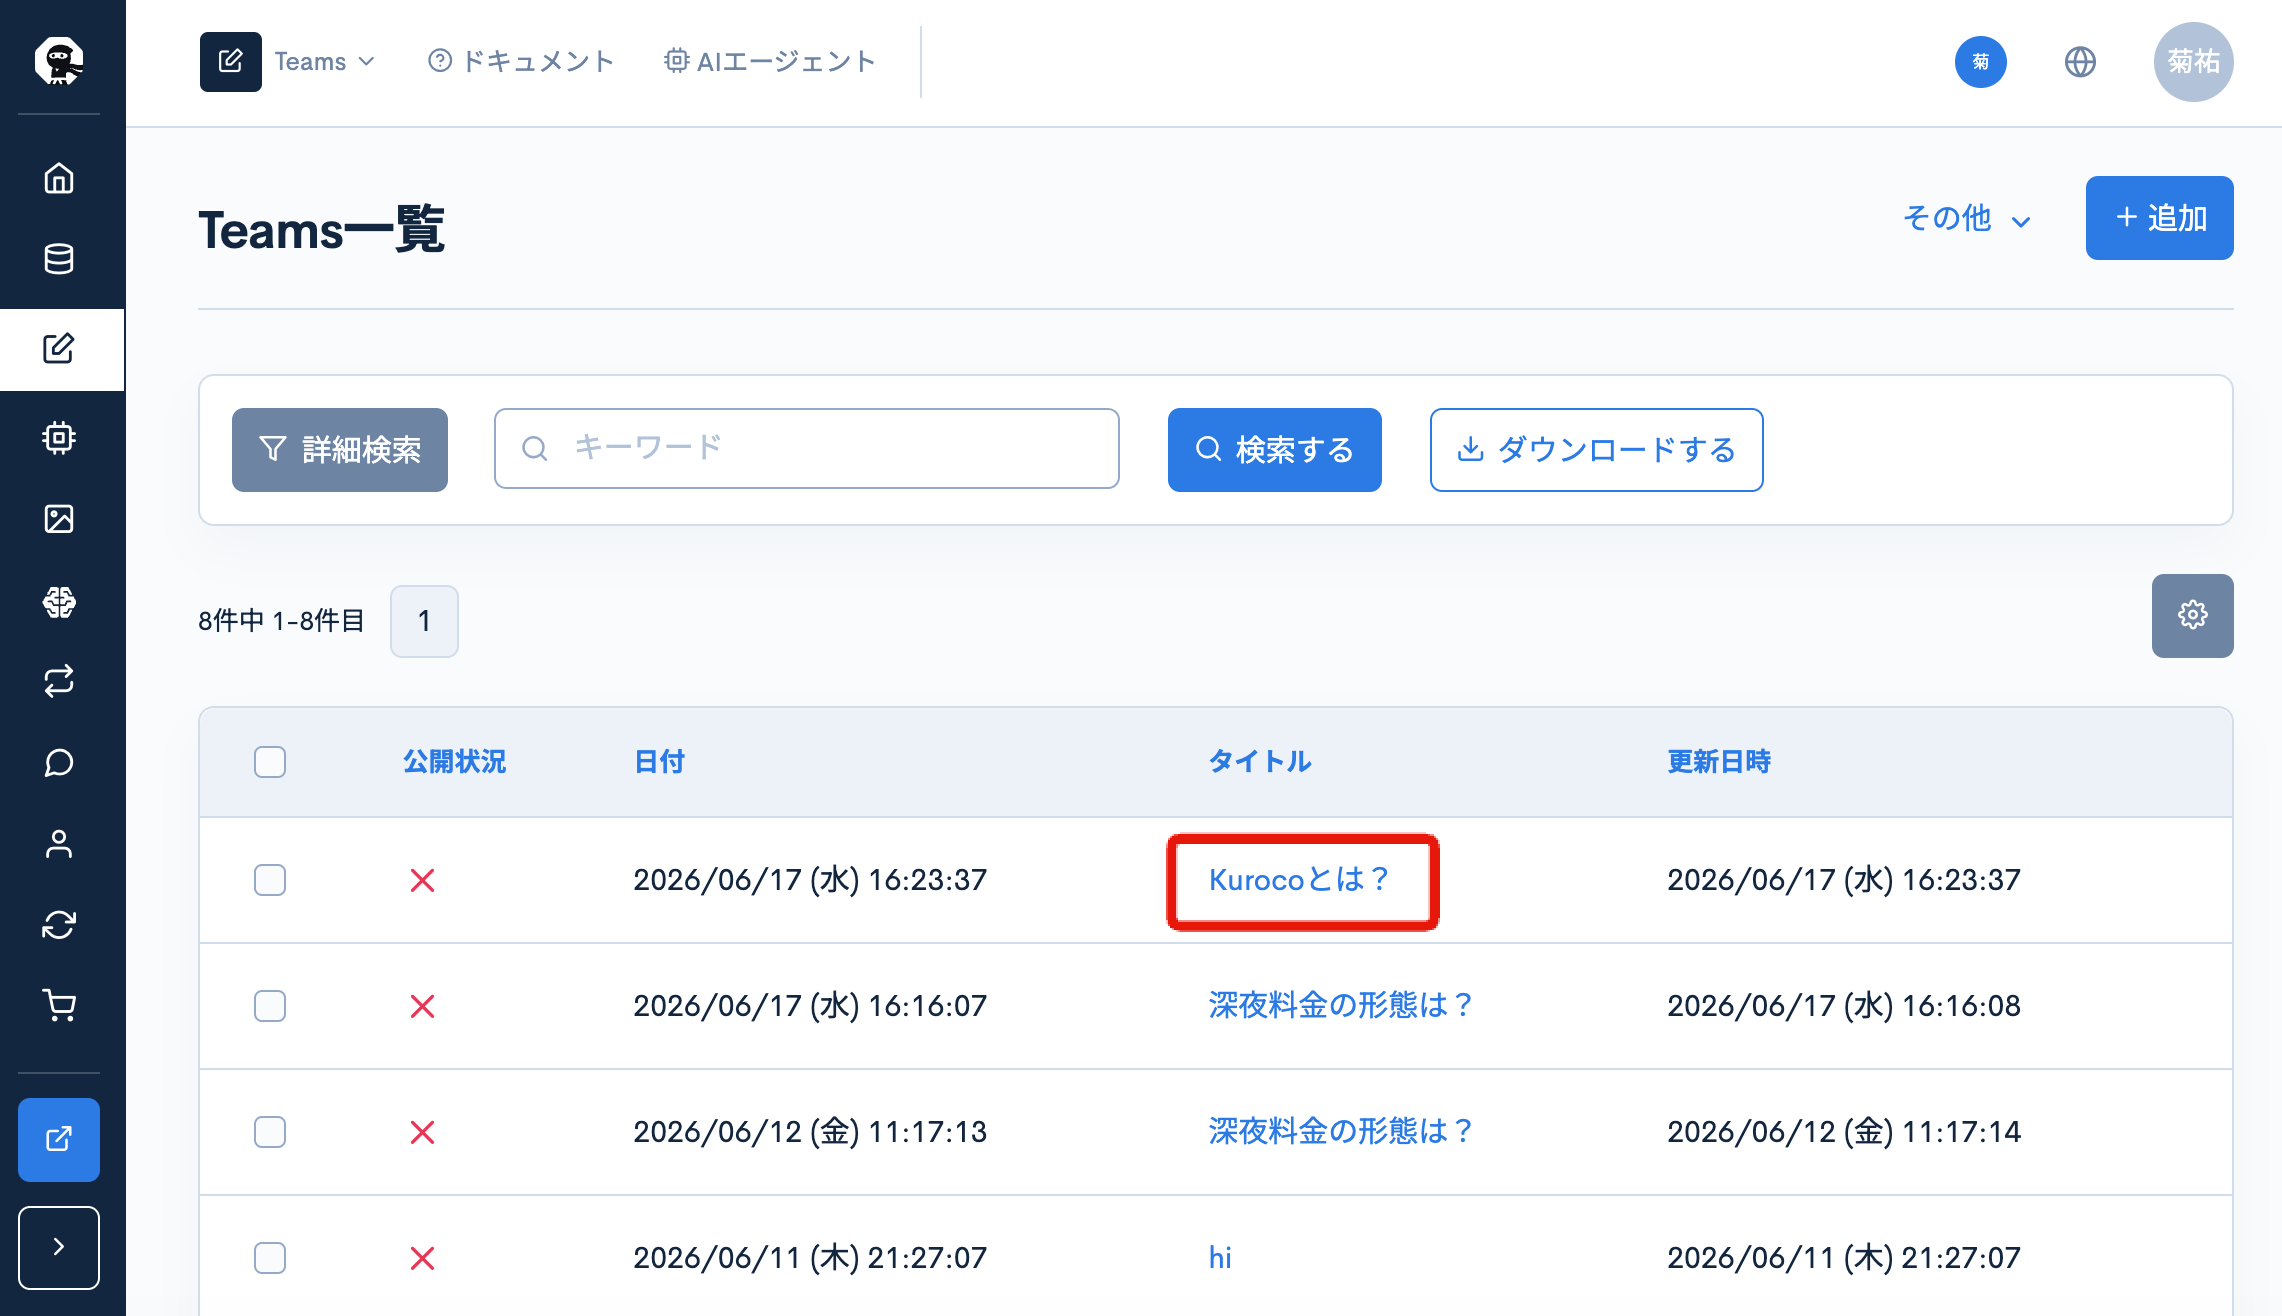Open the member person sidebar icon

tap(59, 844)
